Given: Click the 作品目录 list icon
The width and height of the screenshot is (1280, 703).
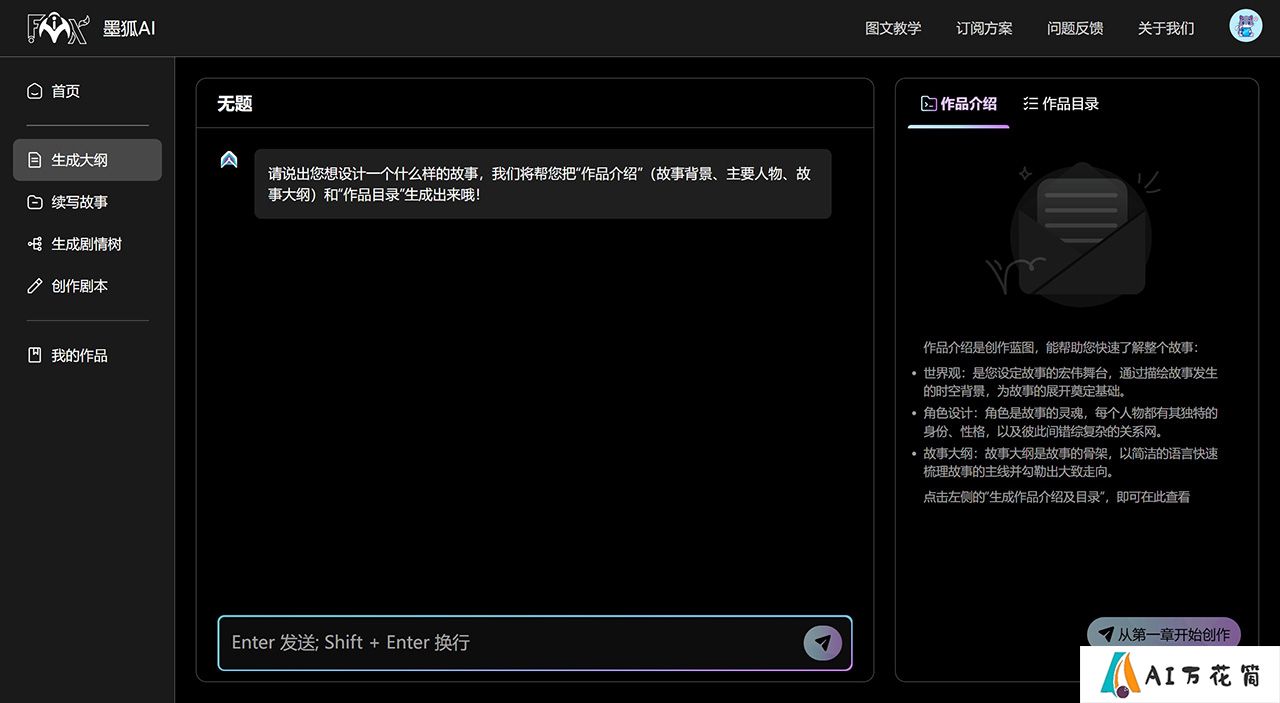Looking at the screenshot, I should click(1031, 104).
